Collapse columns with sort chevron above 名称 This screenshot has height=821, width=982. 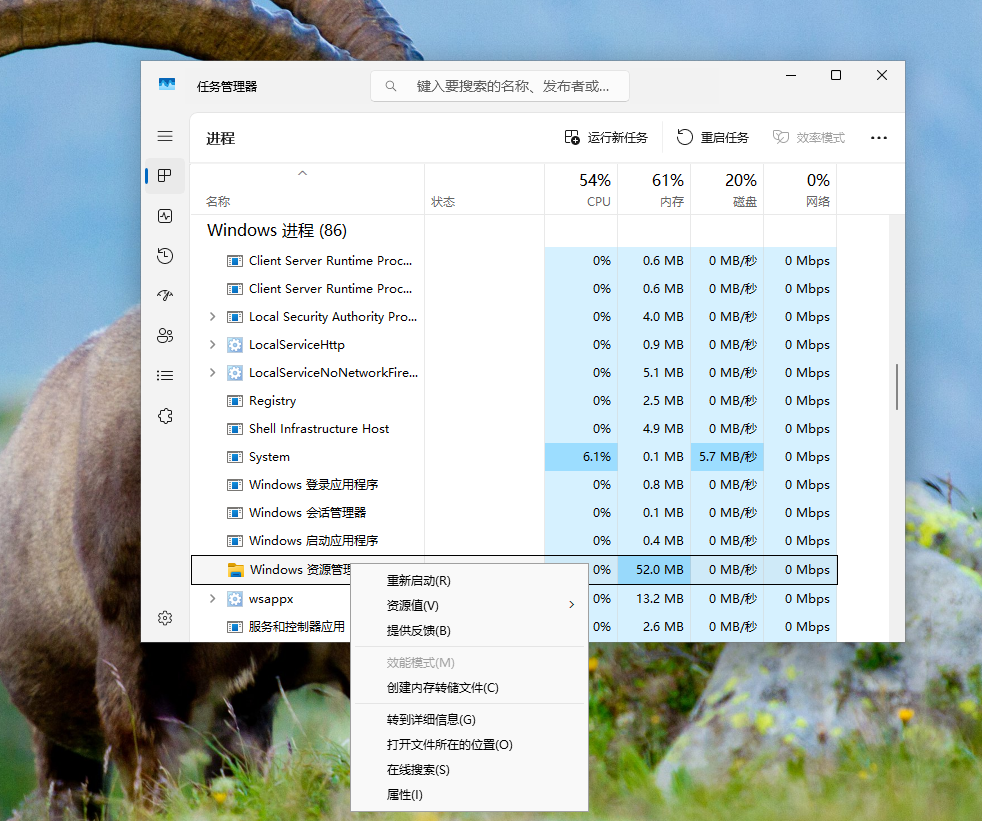coord(302,173)
